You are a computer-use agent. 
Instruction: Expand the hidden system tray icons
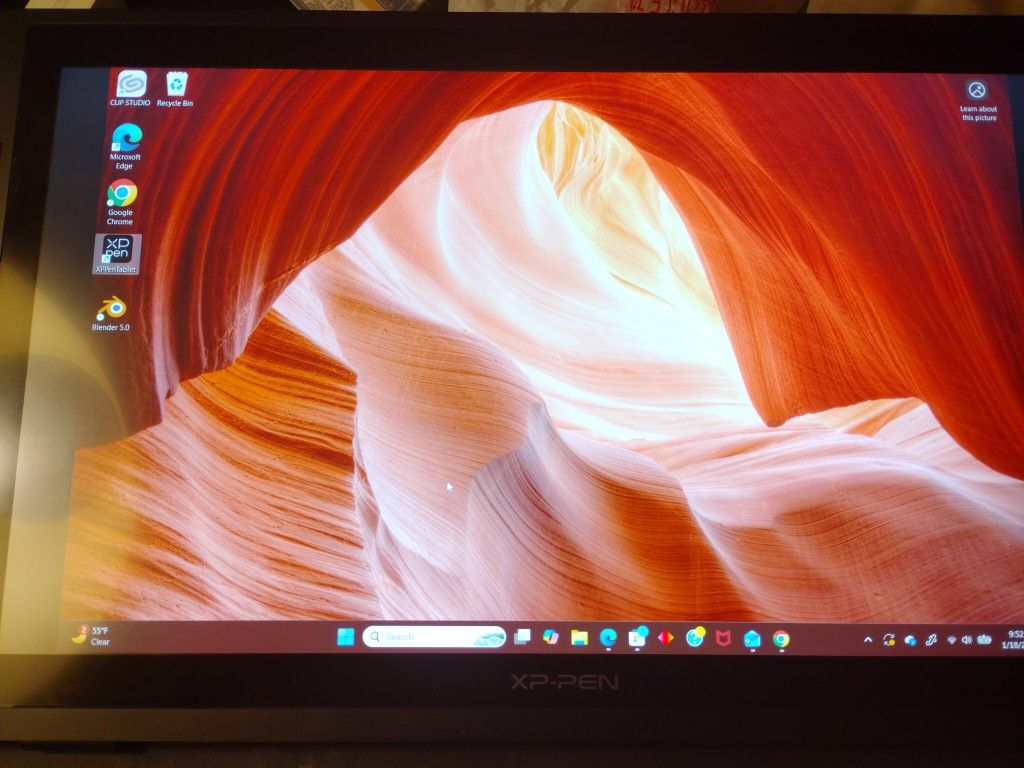[868, 639]
